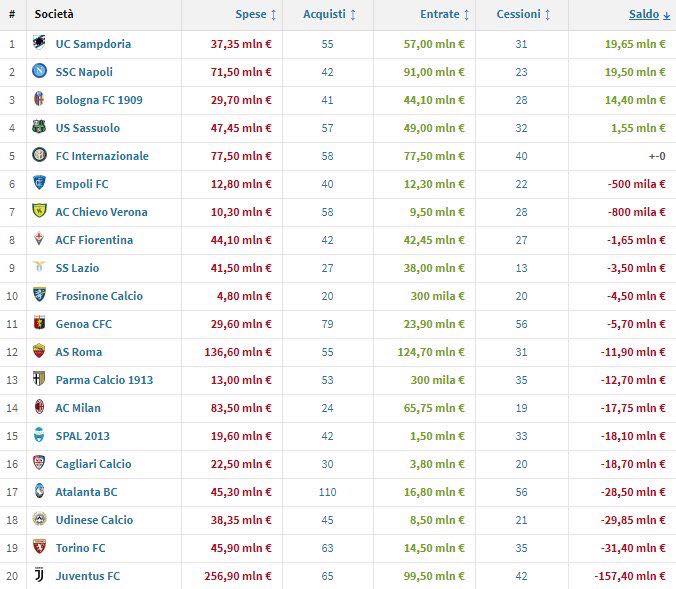
Task: Click the Juventus FC club crest icon
Action: pos(39,576)
